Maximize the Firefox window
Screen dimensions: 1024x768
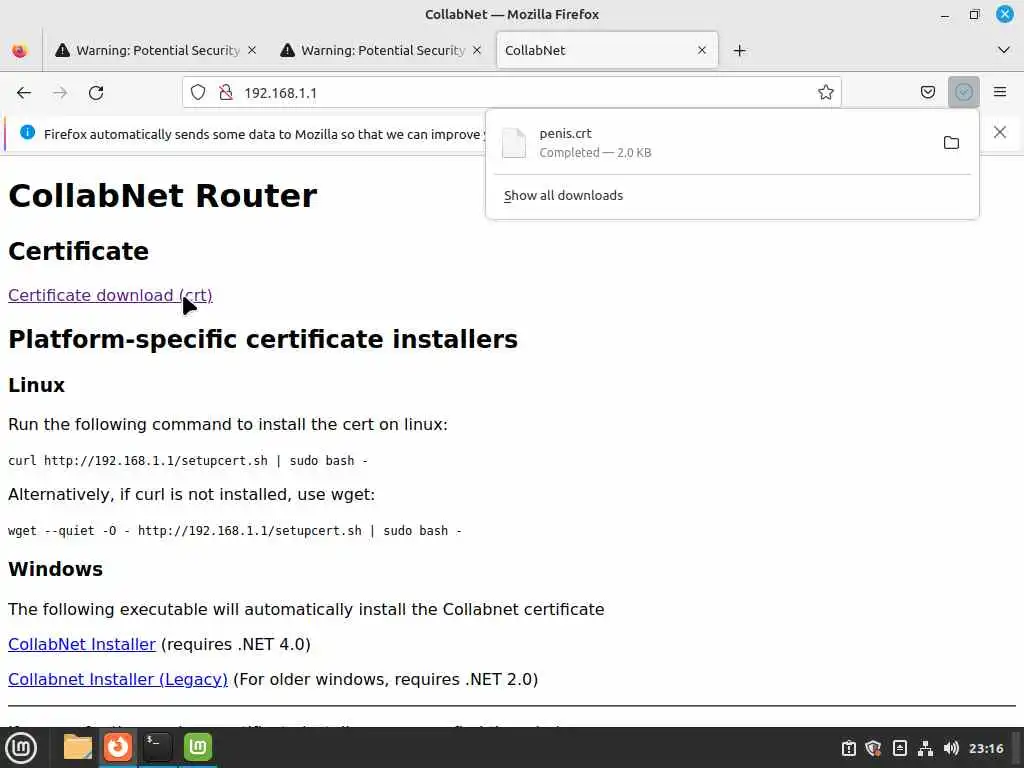974,14
